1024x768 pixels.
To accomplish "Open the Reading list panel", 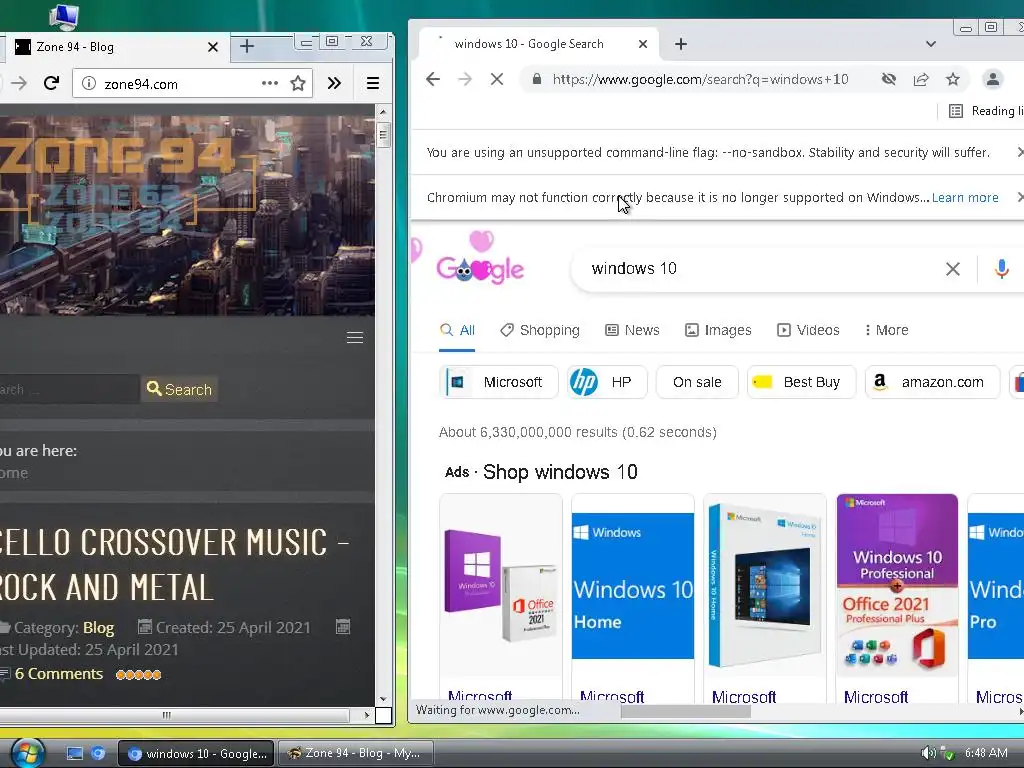I will coord(986,111).
